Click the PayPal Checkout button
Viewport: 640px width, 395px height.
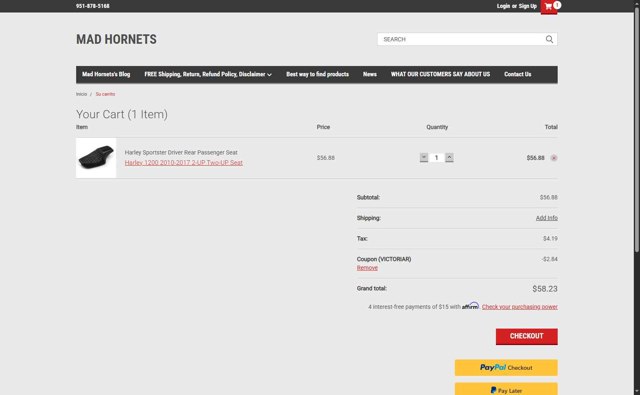(x=506, y=368)
